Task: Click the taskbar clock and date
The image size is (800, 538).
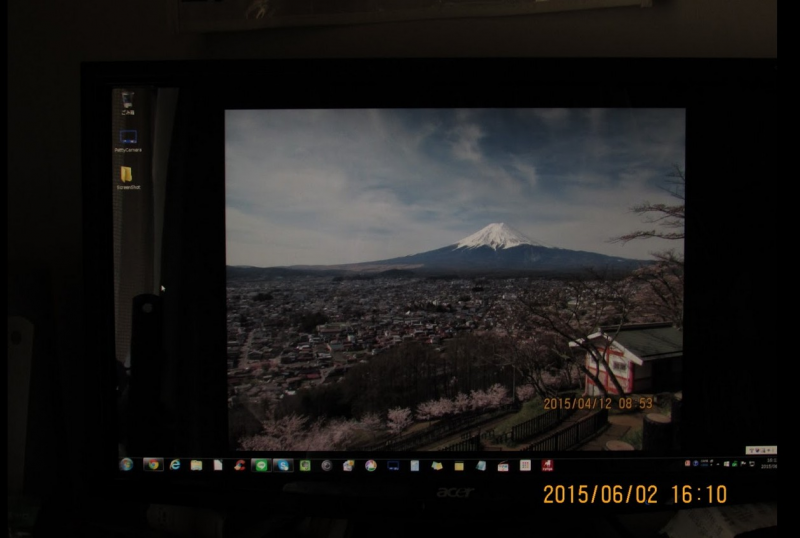Action: coord(770,464)
